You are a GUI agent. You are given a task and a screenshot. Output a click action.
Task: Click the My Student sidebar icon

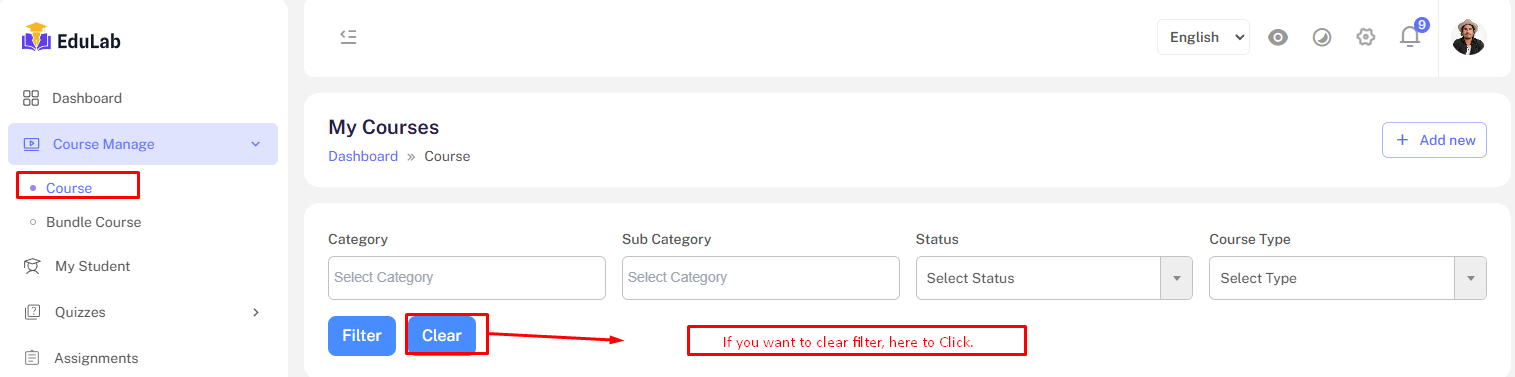32,266
